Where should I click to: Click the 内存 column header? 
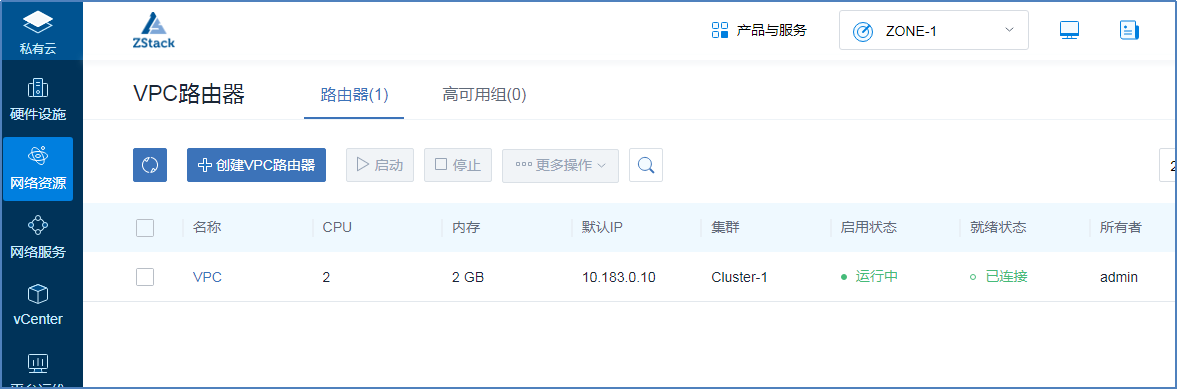tap(466, 228)
